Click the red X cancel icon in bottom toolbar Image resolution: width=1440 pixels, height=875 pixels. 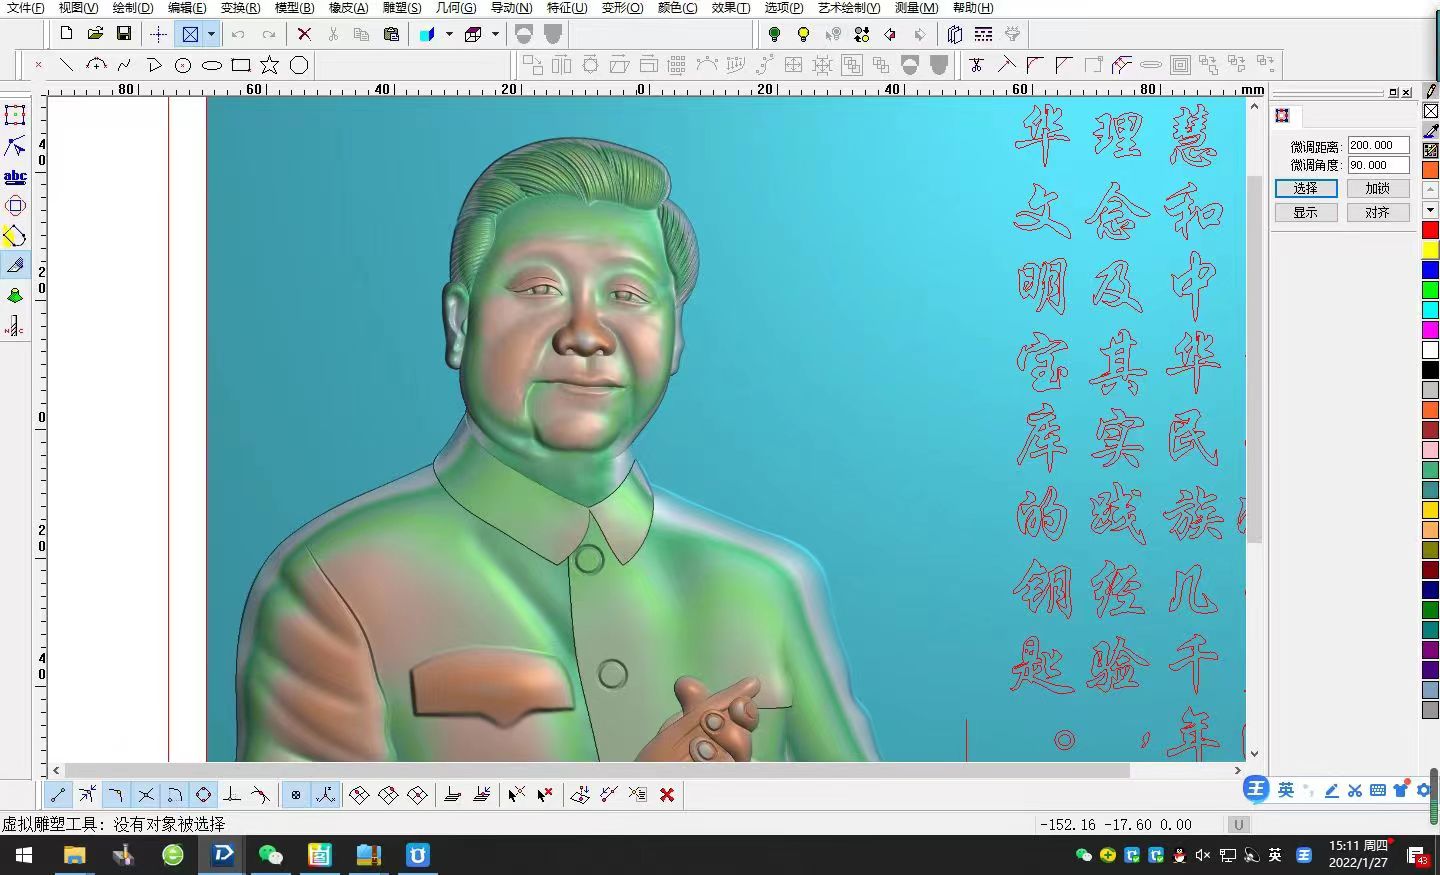pos(667,795)
